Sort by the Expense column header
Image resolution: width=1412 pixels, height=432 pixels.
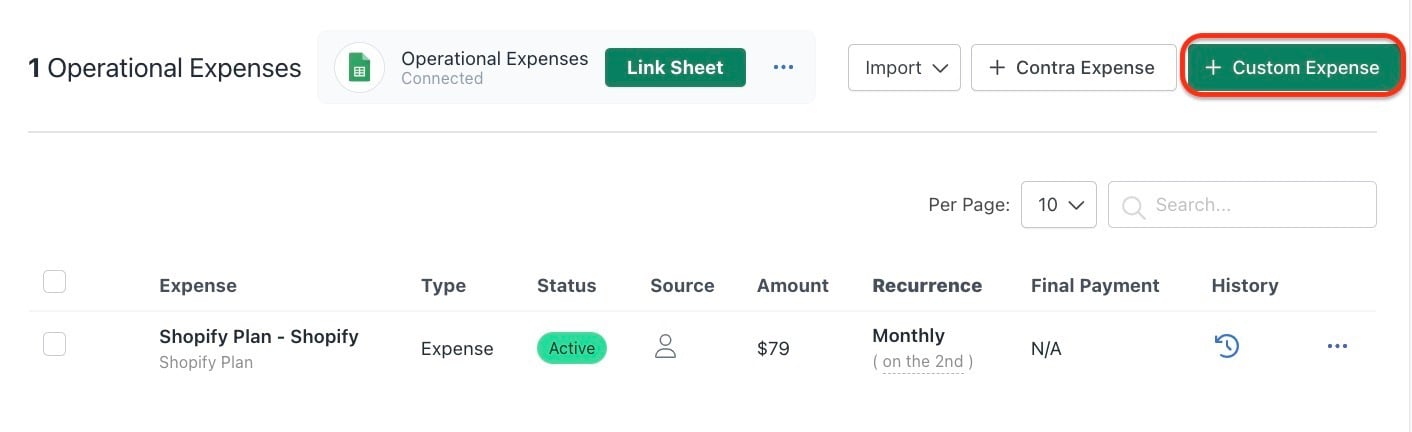tap(198, 285)
